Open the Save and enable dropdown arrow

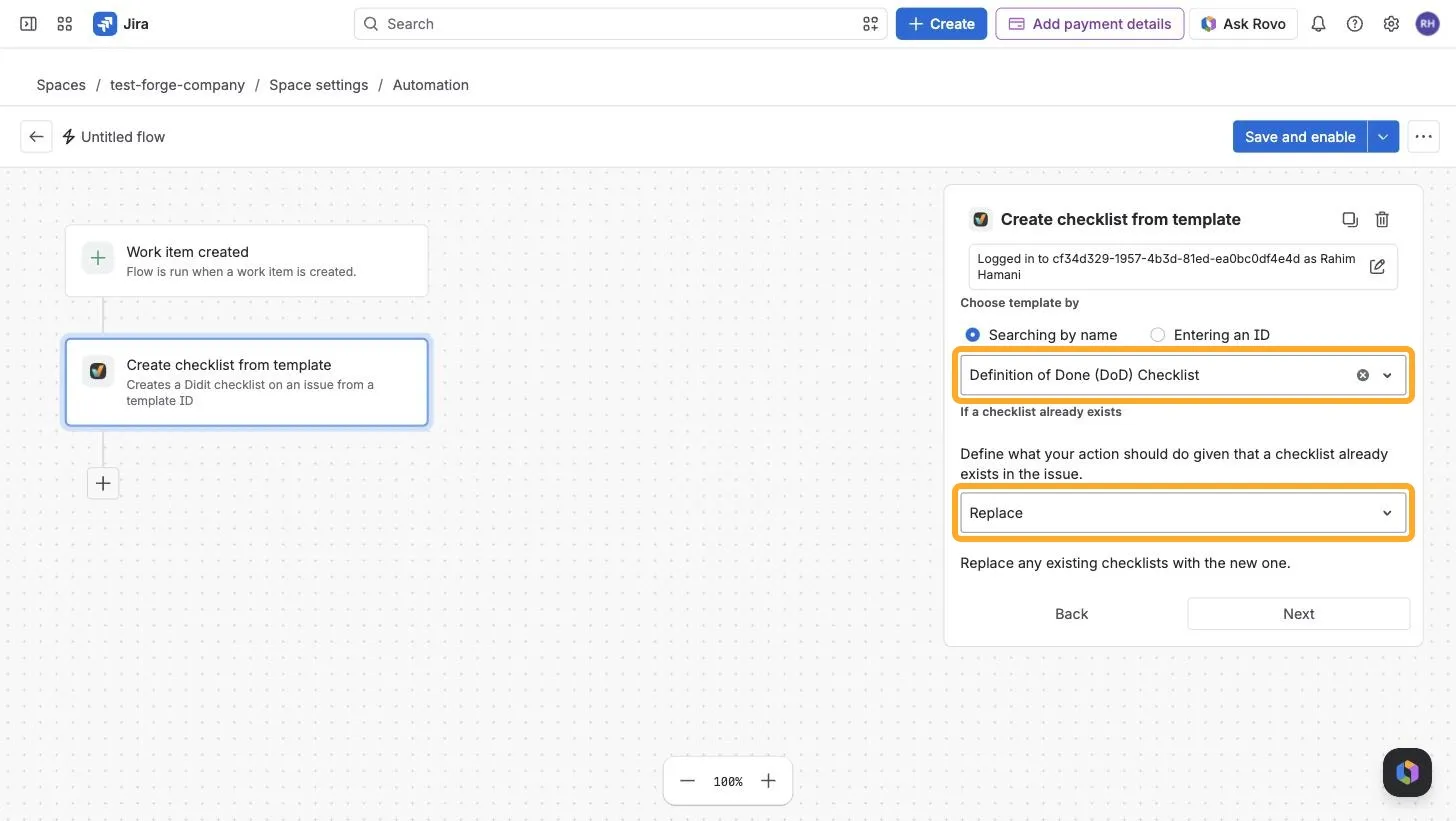[x=1383, y=137]
